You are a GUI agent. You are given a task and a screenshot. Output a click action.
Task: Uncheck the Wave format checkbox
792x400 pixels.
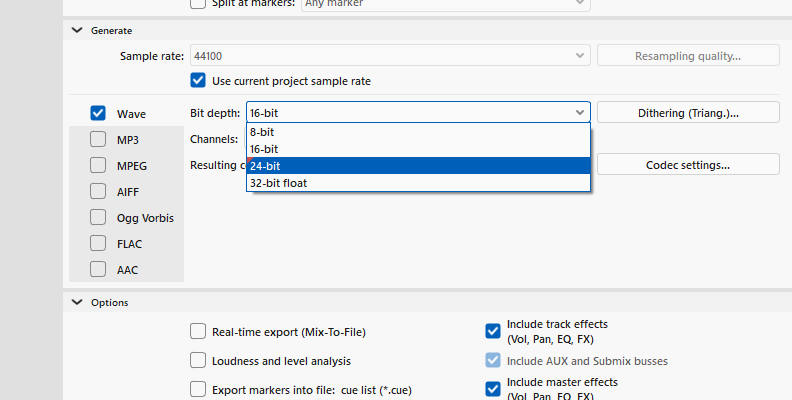pos(98,113)
